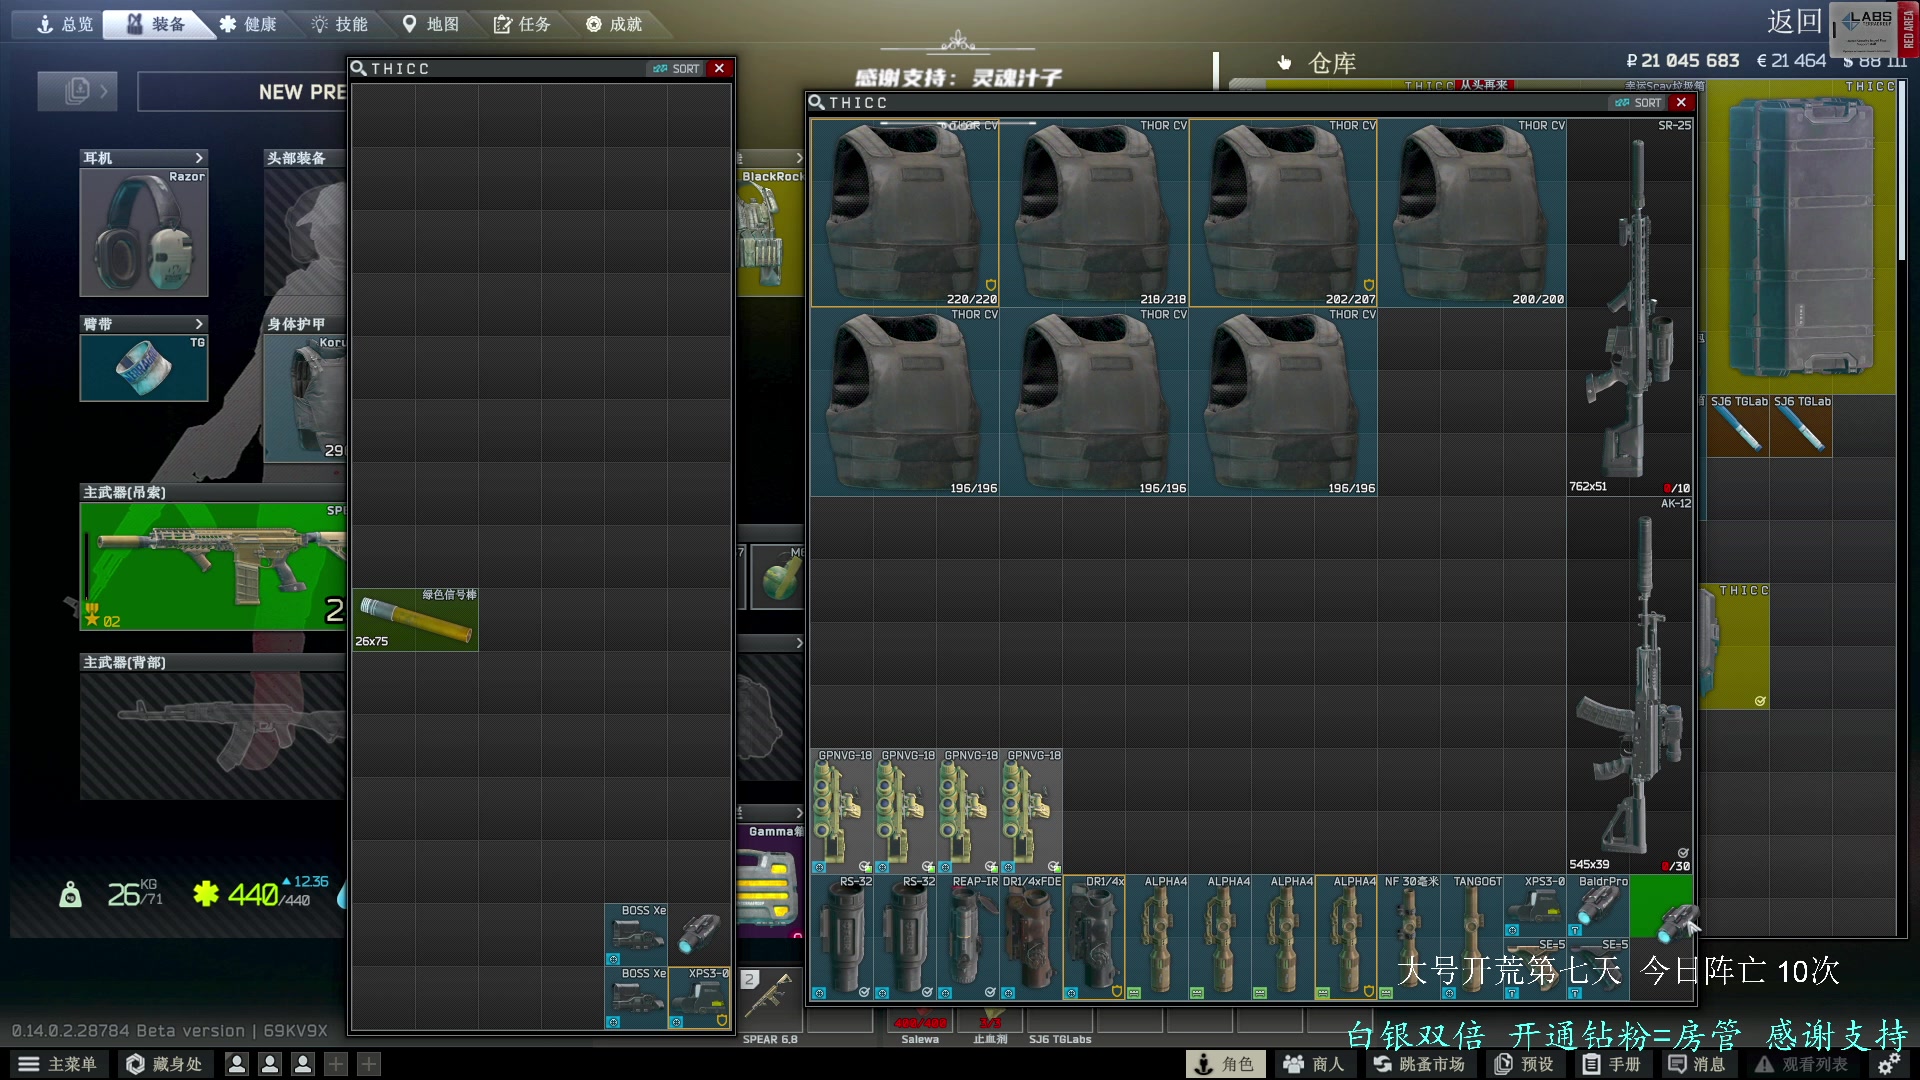
Task: Open the 成就 tab
Action: [x=614, y=24]
